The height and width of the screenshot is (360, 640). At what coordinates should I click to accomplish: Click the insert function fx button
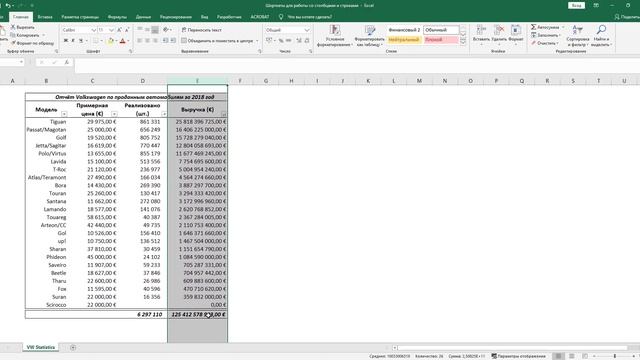(x=67, y=62)
